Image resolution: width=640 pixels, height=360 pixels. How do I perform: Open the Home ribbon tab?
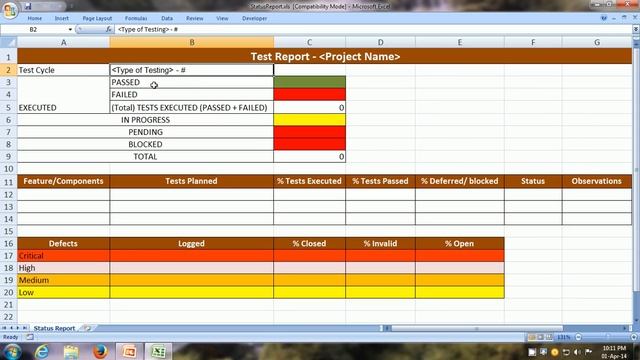pyautogui.click(x=35, y=18)
